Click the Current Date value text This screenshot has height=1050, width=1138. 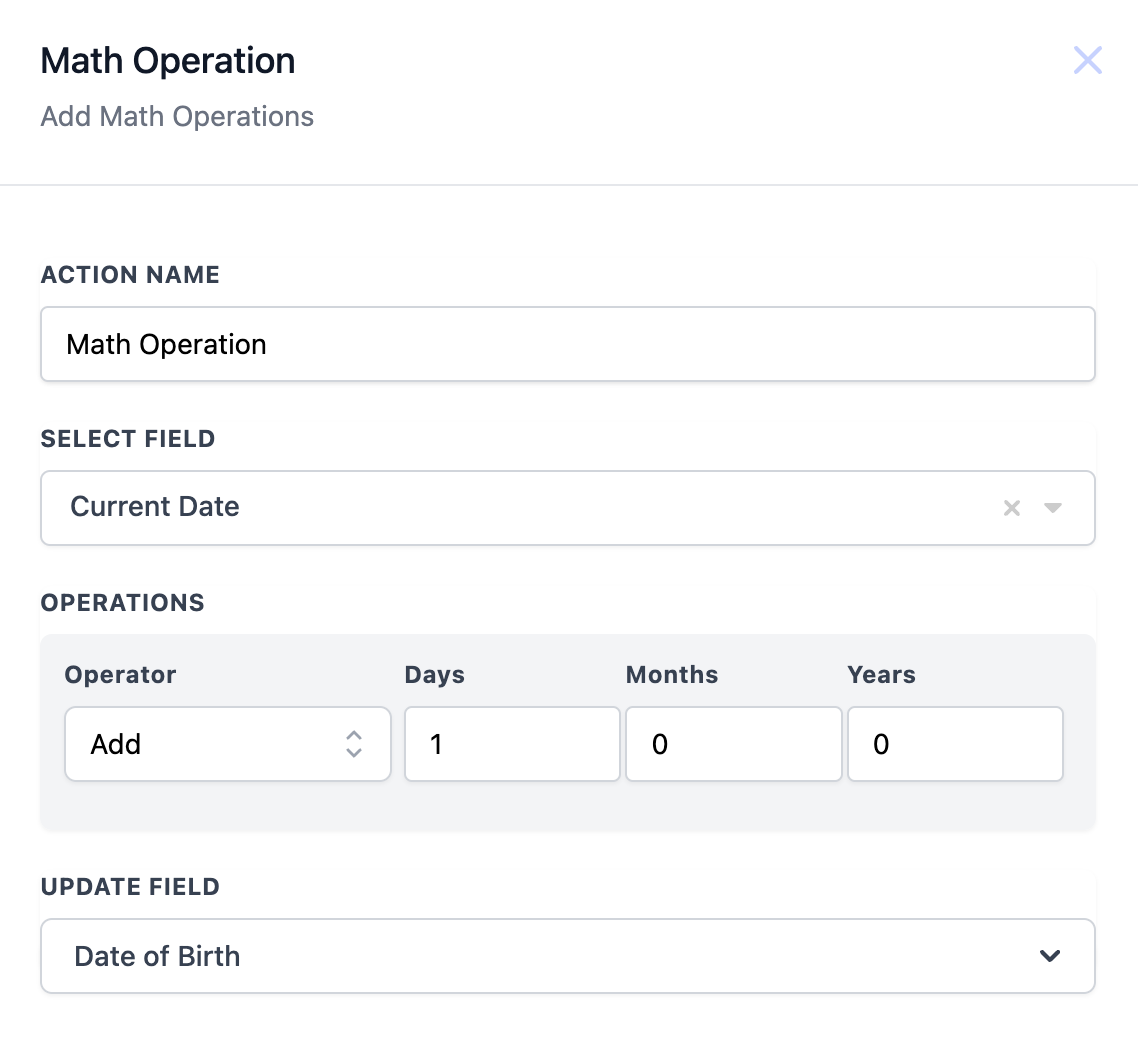155,507
